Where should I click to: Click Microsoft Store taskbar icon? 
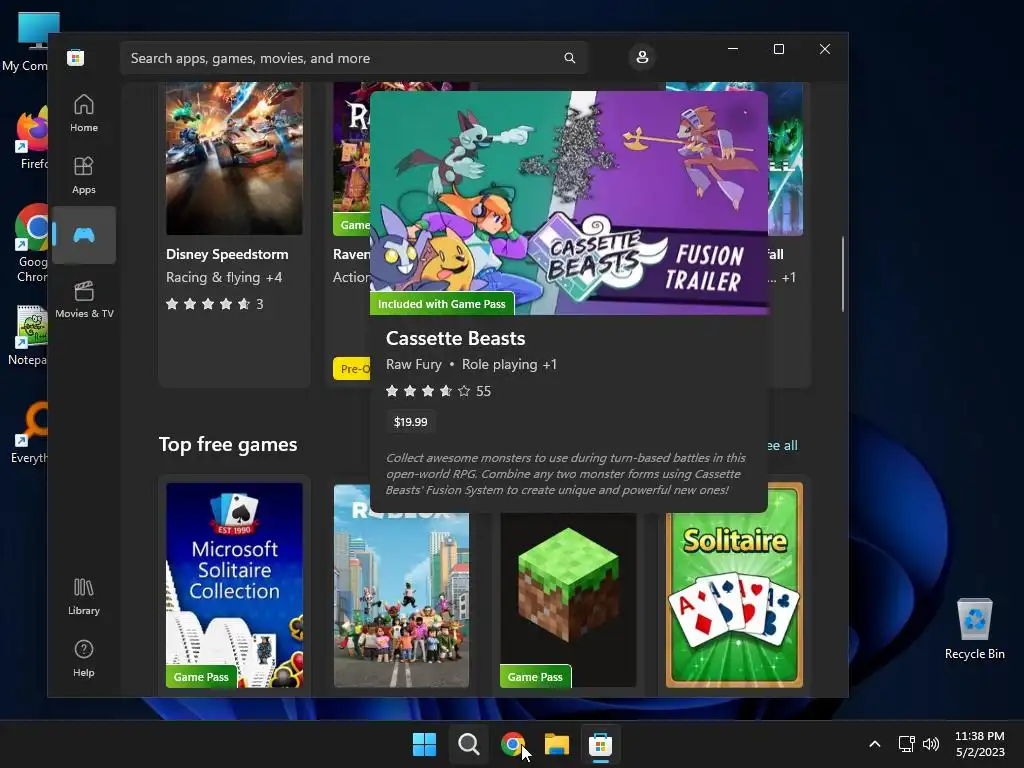coord(600,744)
